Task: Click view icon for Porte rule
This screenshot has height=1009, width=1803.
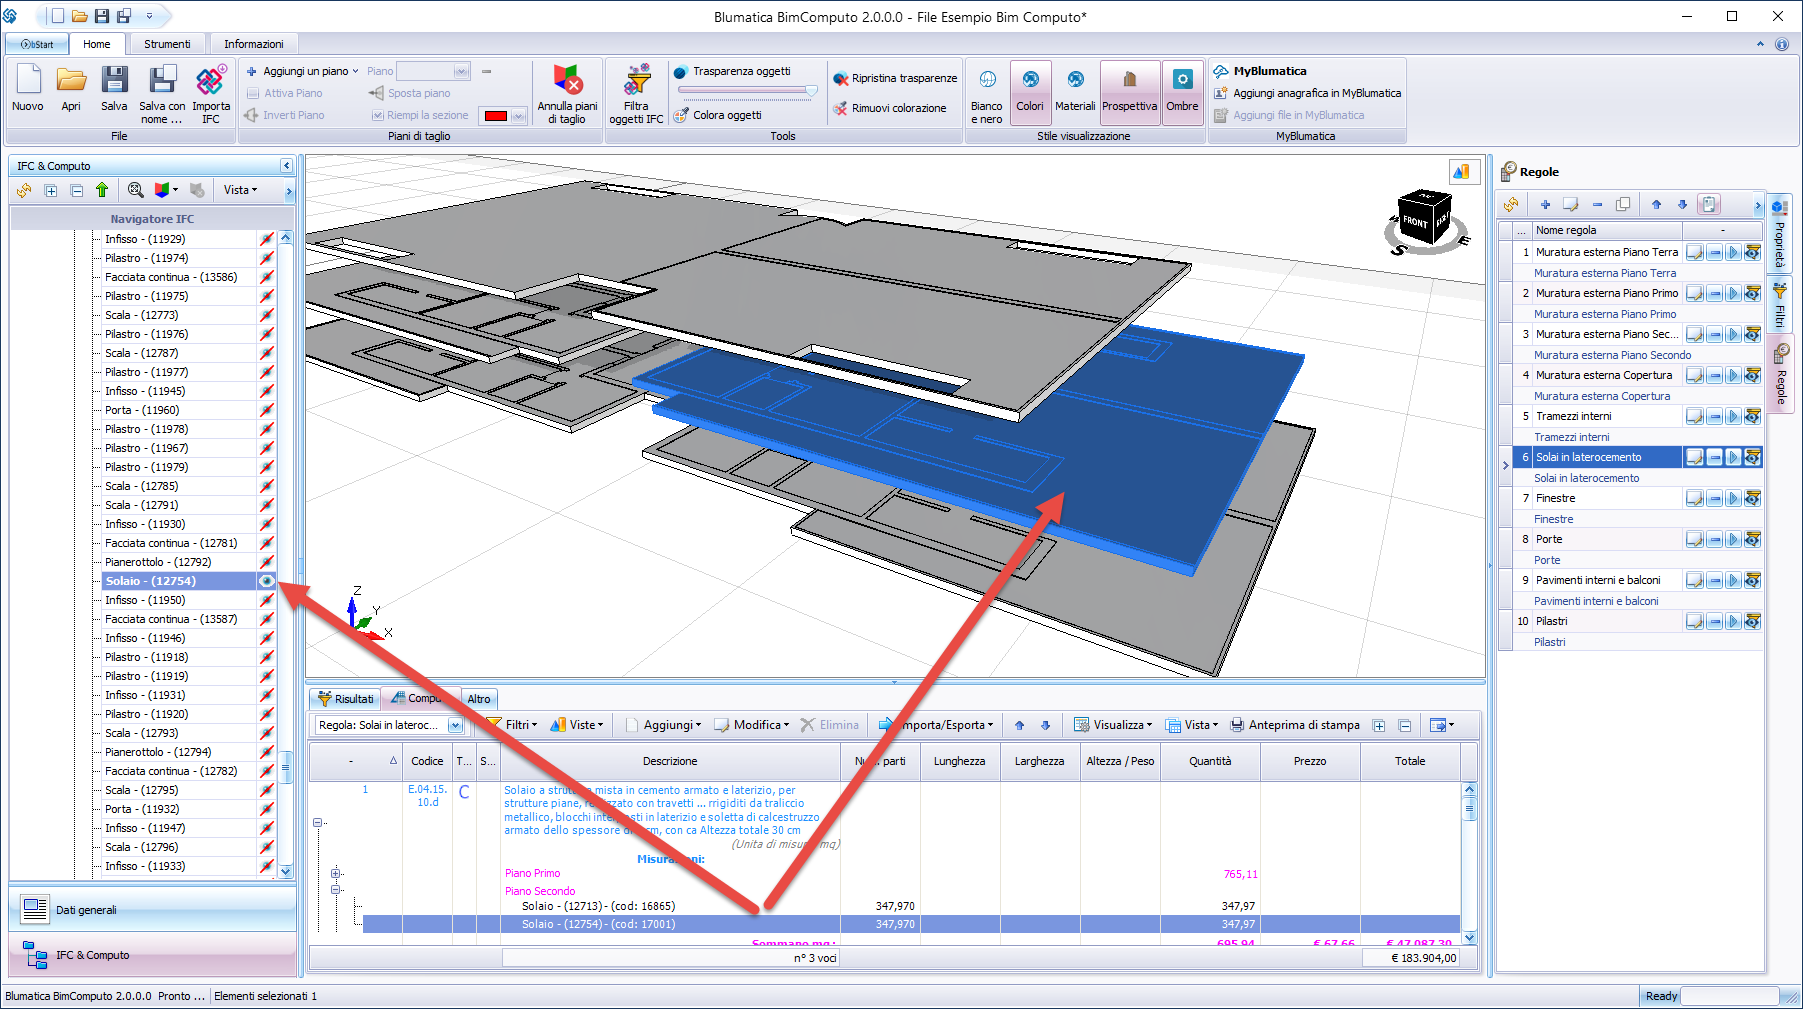Action: click(x=1752, y=539)
